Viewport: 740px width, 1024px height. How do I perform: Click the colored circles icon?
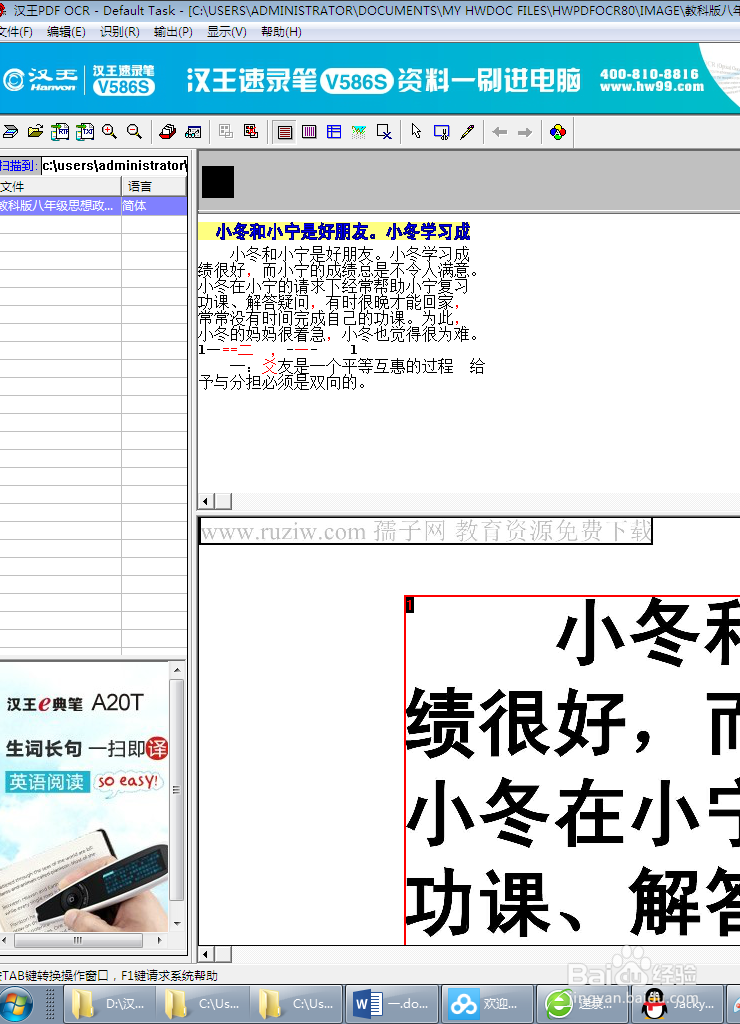pyautogui.click(x=558, y=132)
